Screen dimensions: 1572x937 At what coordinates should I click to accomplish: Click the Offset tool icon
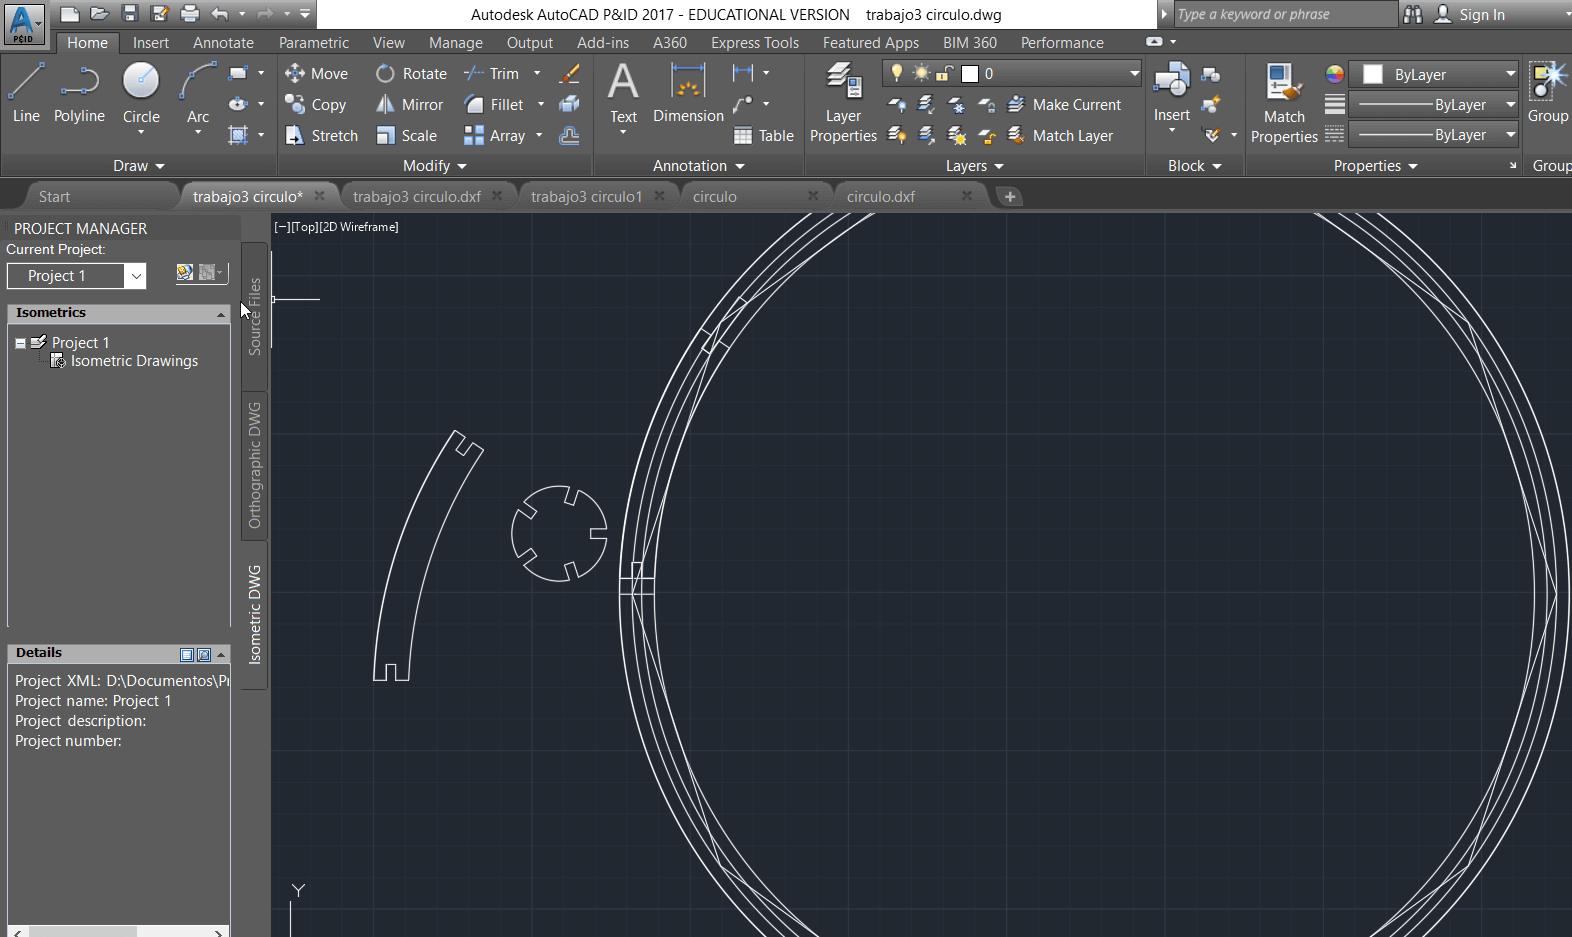pyautogui.click(x=569, y=135)
